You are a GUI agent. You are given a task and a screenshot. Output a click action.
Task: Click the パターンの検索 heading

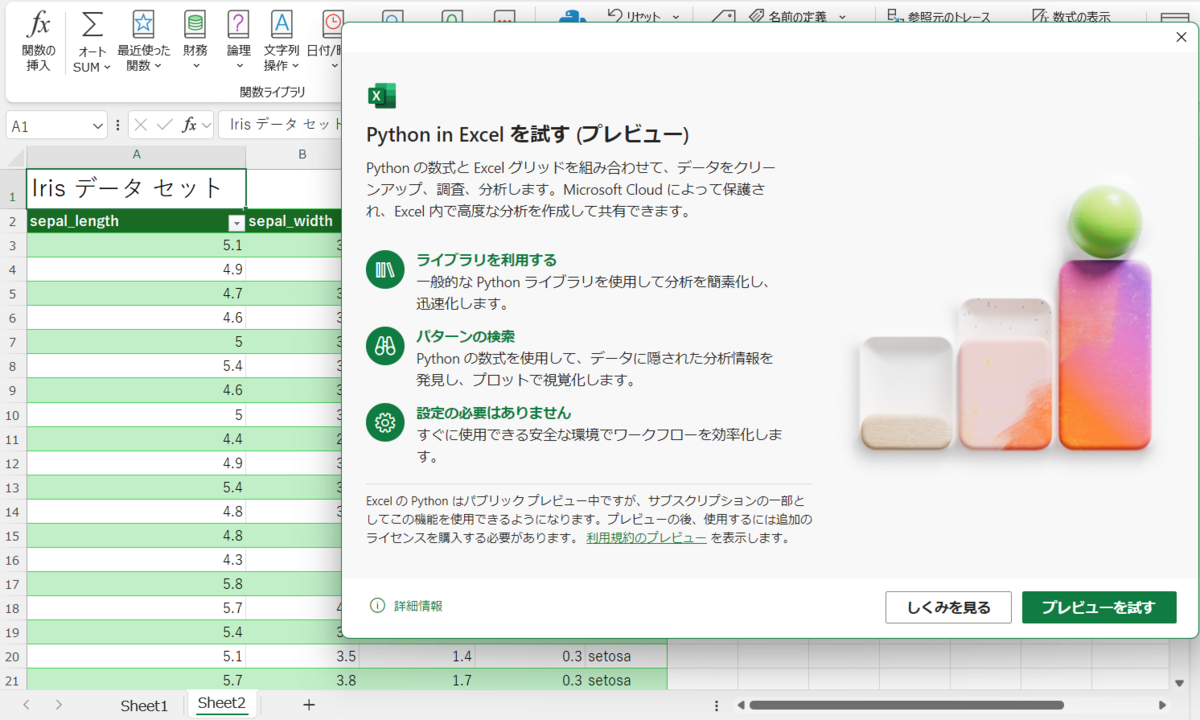pos(465,336)
